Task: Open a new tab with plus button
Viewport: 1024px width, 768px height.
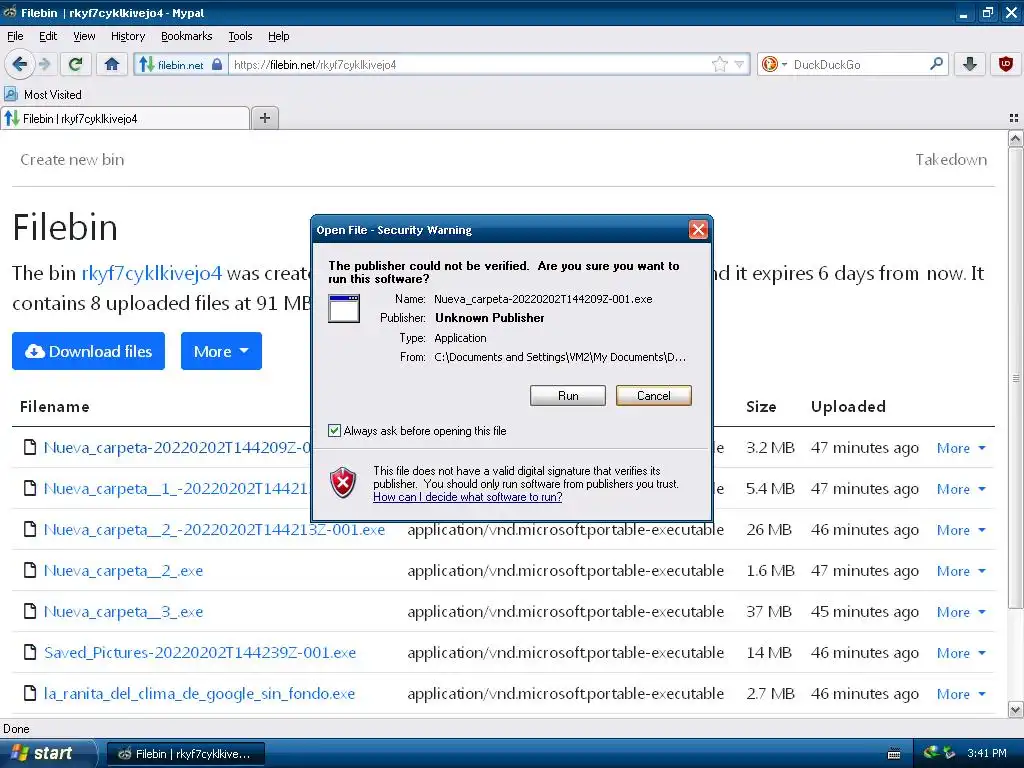Action: point(264,118)
